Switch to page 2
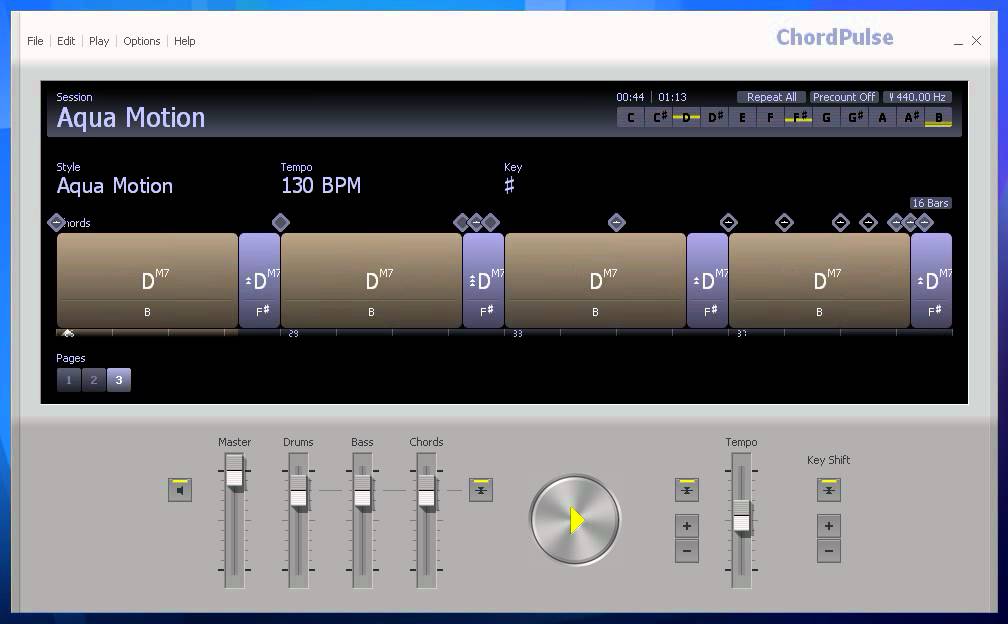 pyautogui.click(x=94, y=380)
